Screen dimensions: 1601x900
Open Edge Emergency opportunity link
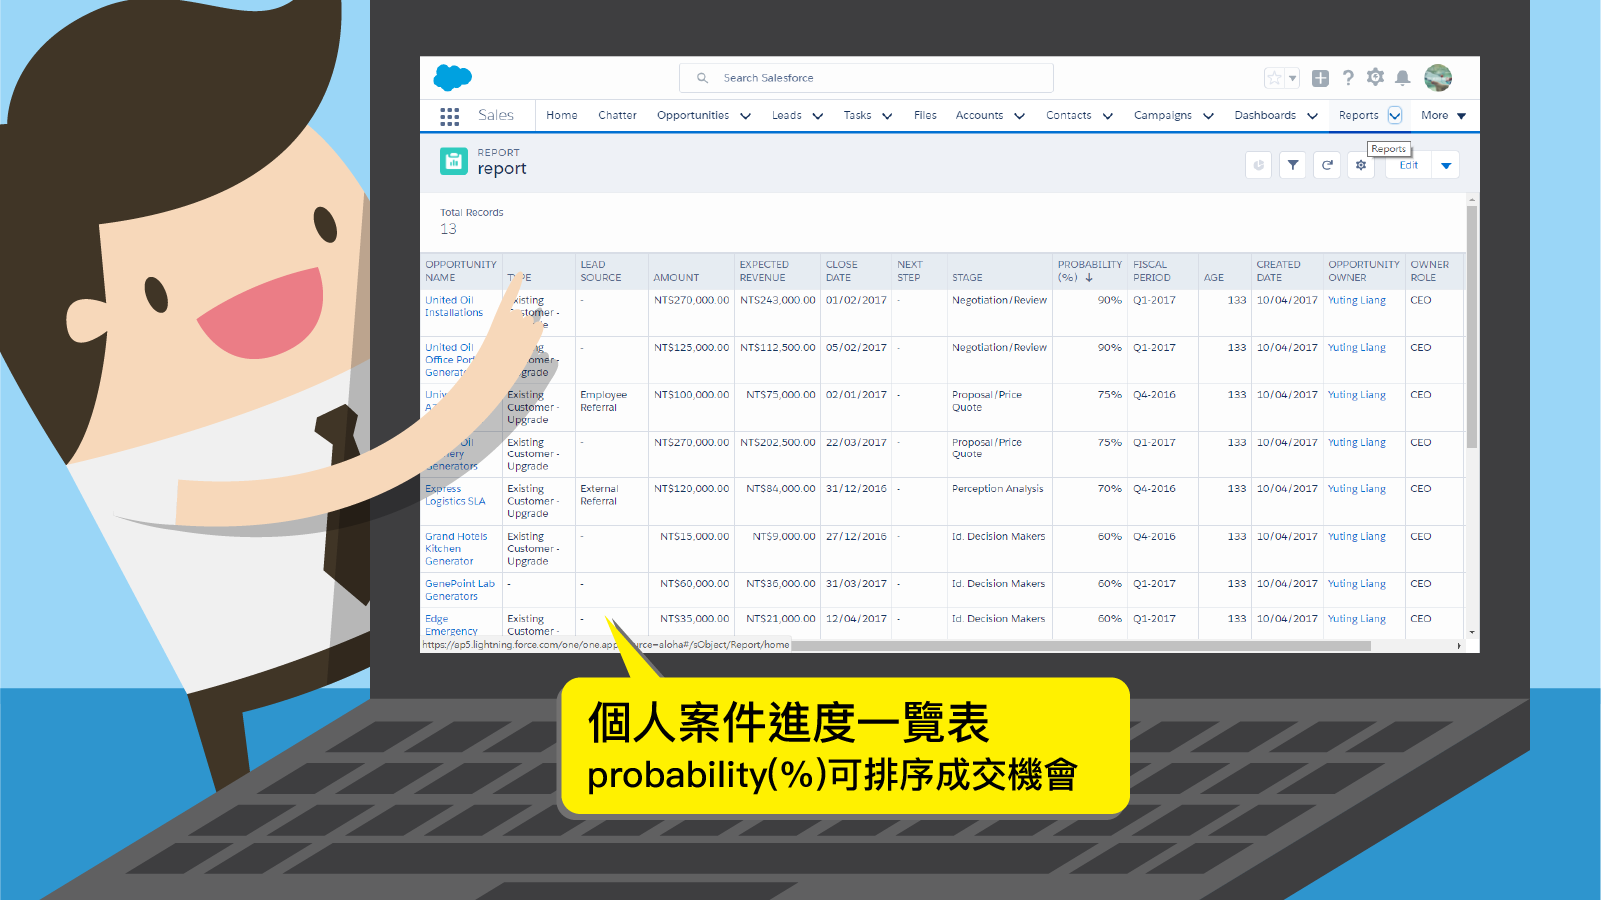[451, 625]
